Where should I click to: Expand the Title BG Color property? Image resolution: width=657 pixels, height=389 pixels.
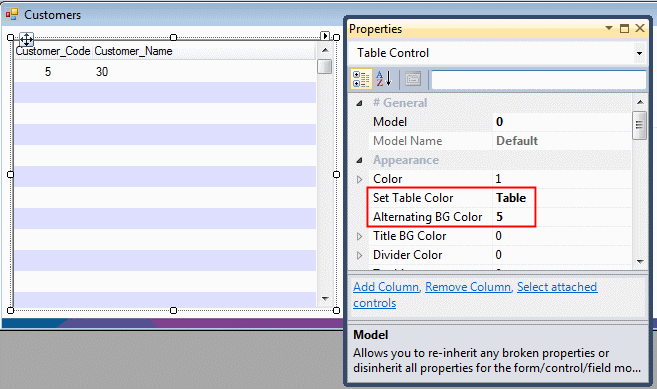(x=360, y=236)
